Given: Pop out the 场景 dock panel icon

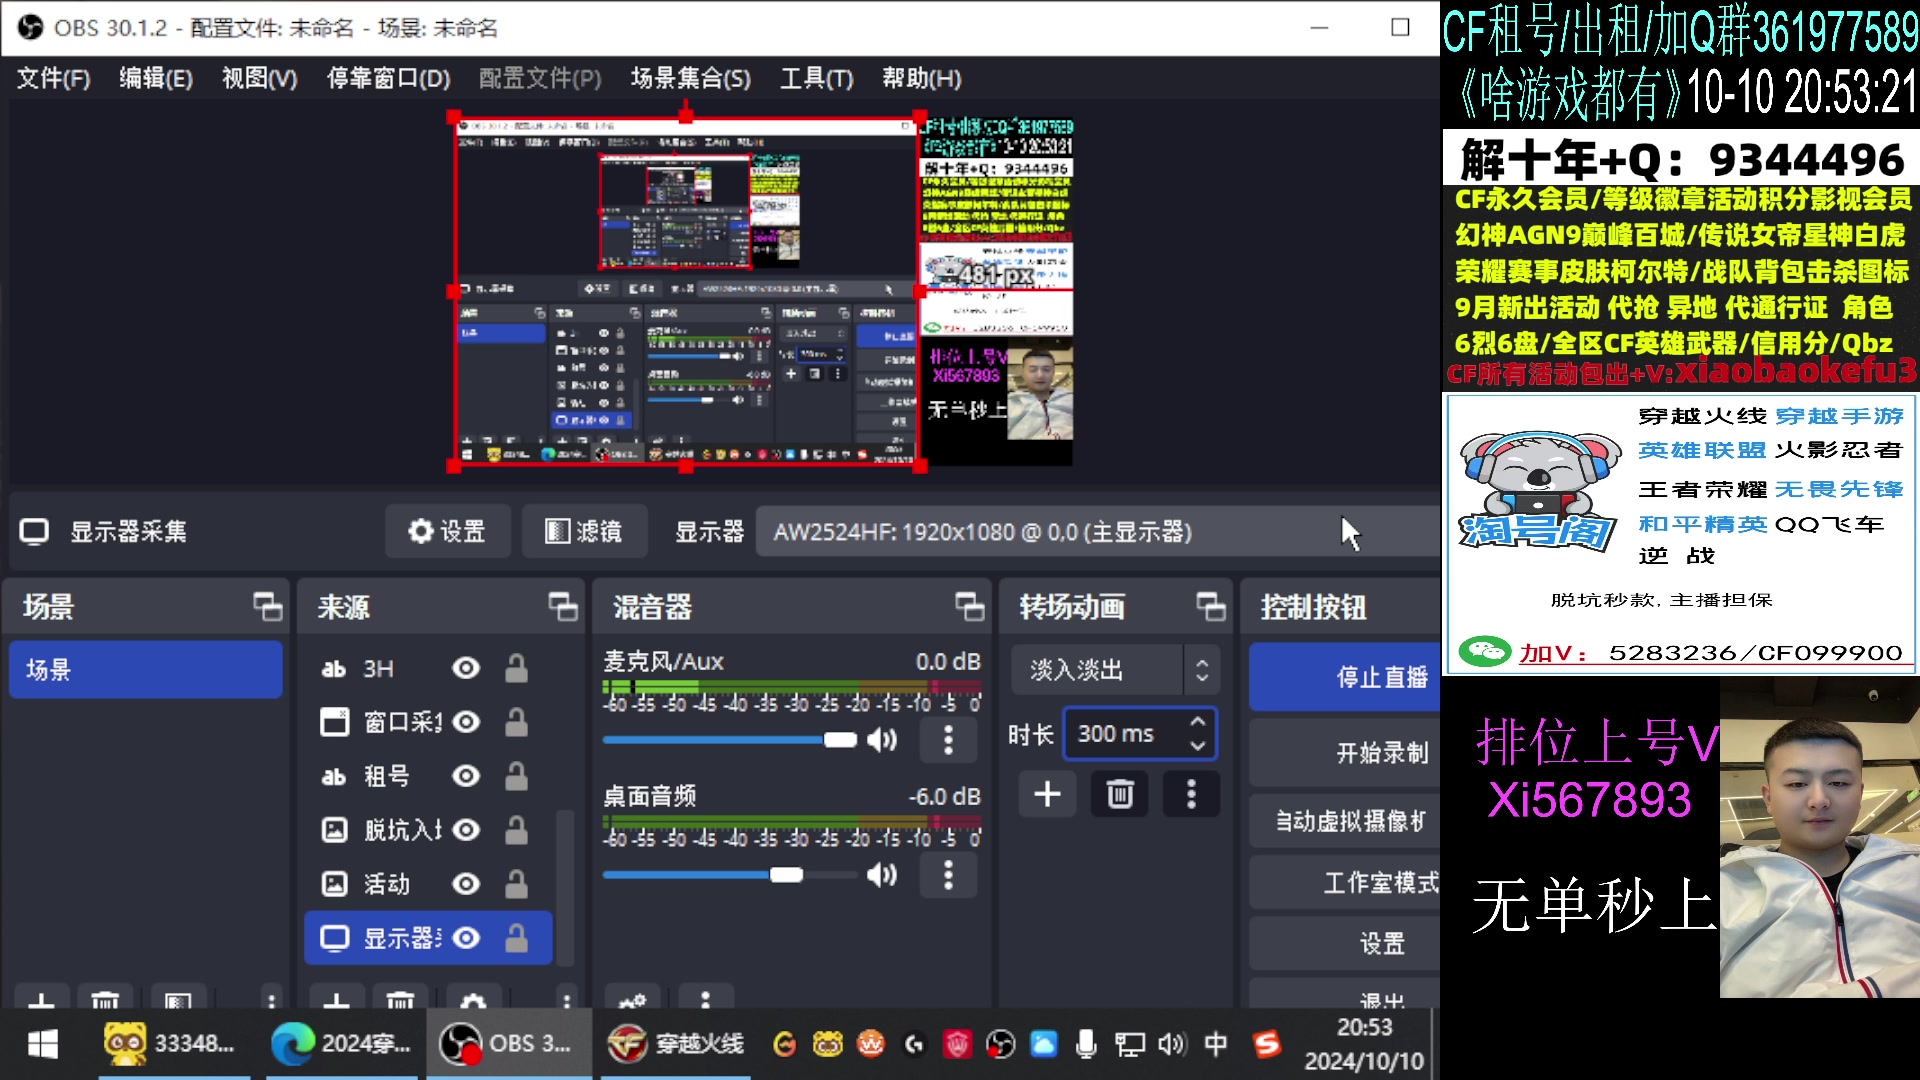Looking at the screenshot, I should pos(267,607).
